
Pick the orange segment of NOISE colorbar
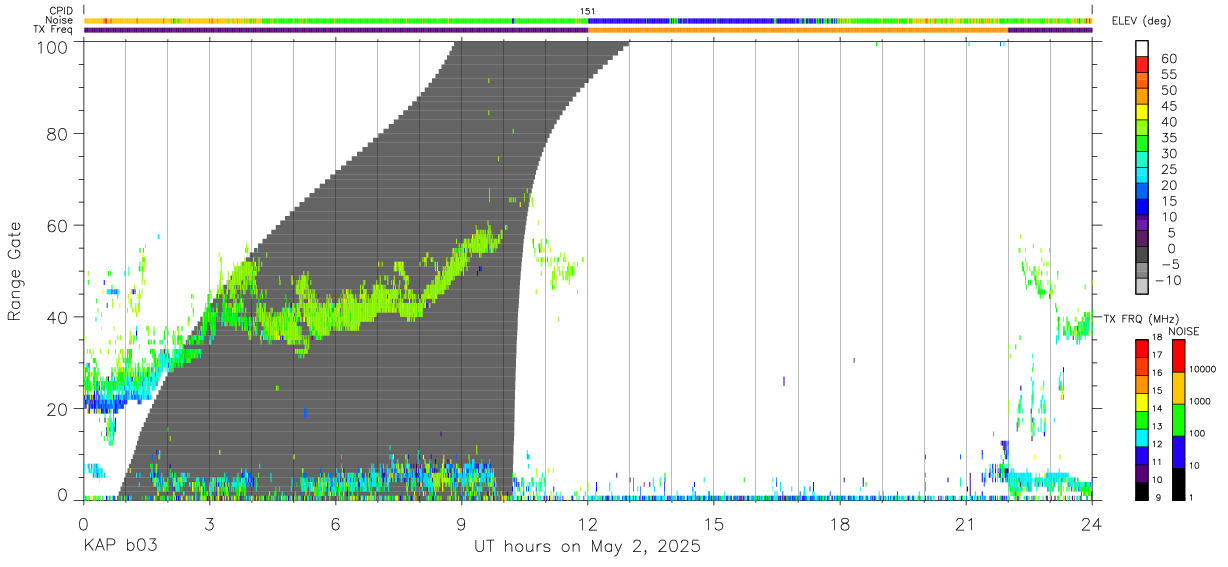[1178, 388]
